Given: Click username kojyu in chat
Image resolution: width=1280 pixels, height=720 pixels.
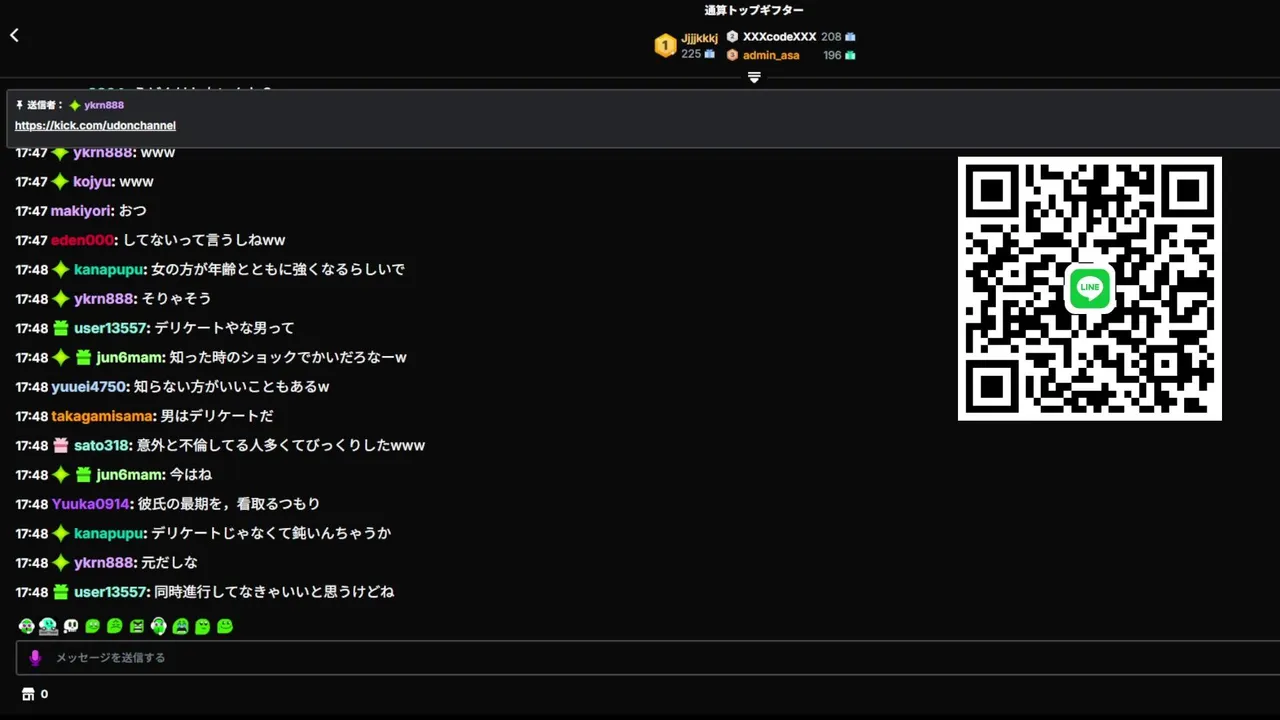Looking at the screenshot, I should (92, 182).
